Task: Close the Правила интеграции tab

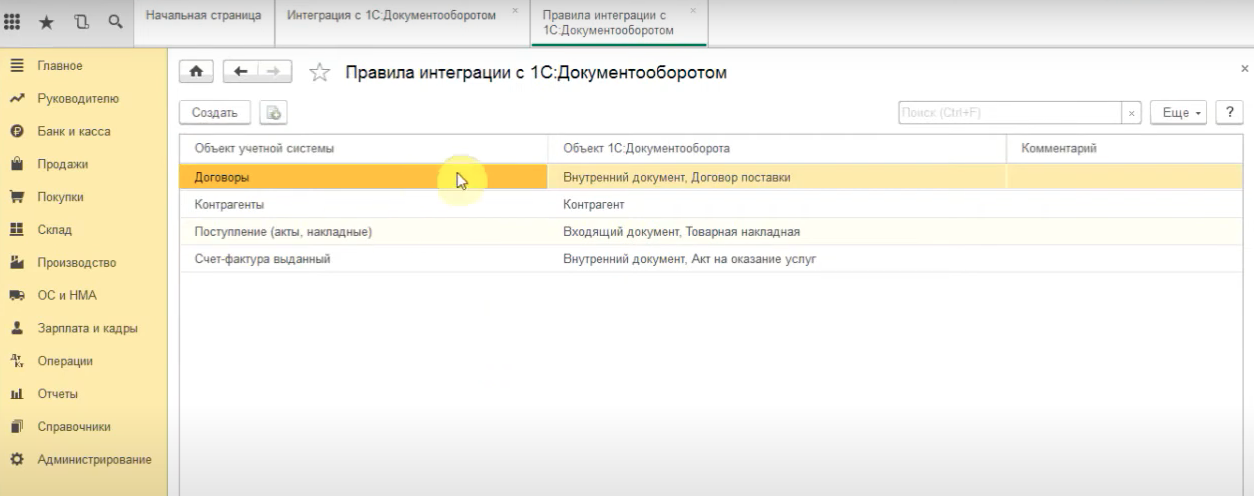Action: click(693, 10)
